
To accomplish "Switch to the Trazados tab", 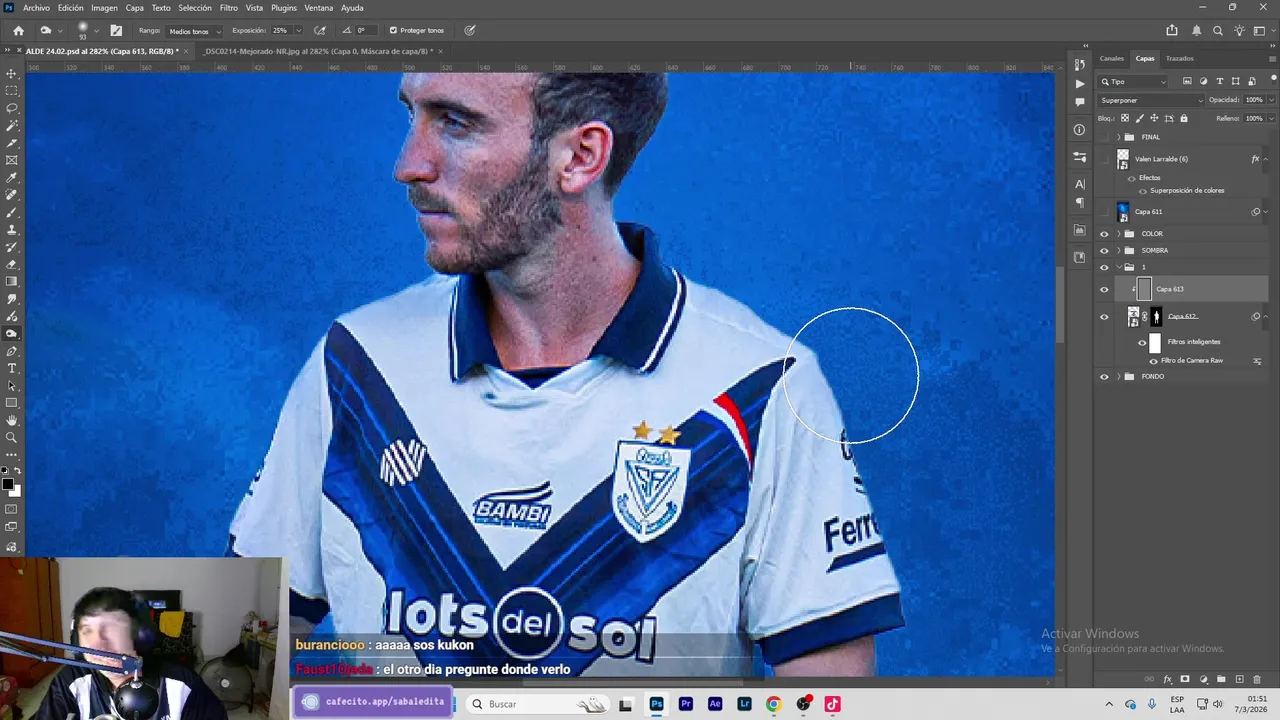I will click(x=1179, y=58).
